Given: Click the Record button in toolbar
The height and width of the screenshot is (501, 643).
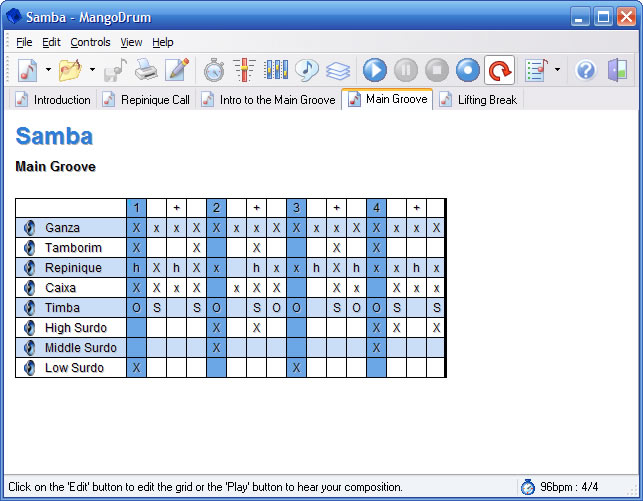Looking at the screenshot, I should (468, 70).
